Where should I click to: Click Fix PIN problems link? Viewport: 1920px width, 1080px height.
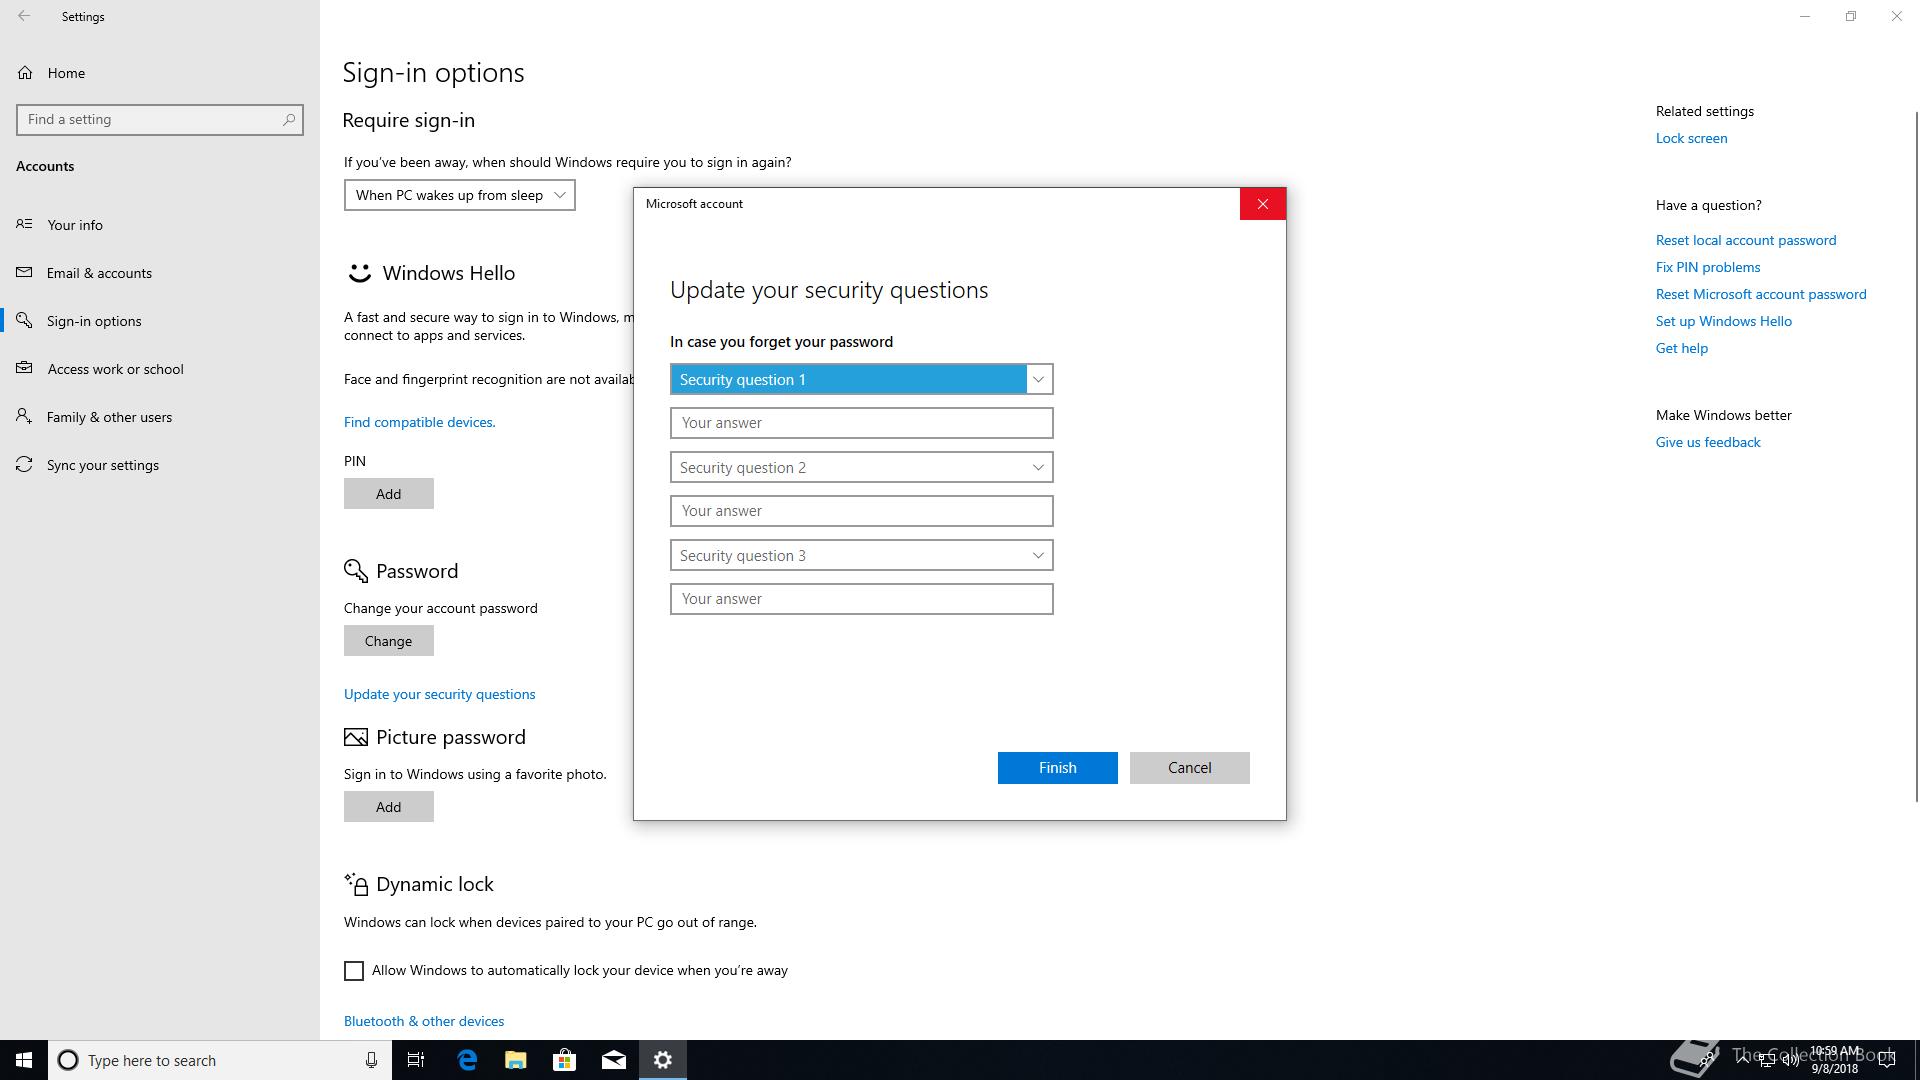(x=1708, y=267)
